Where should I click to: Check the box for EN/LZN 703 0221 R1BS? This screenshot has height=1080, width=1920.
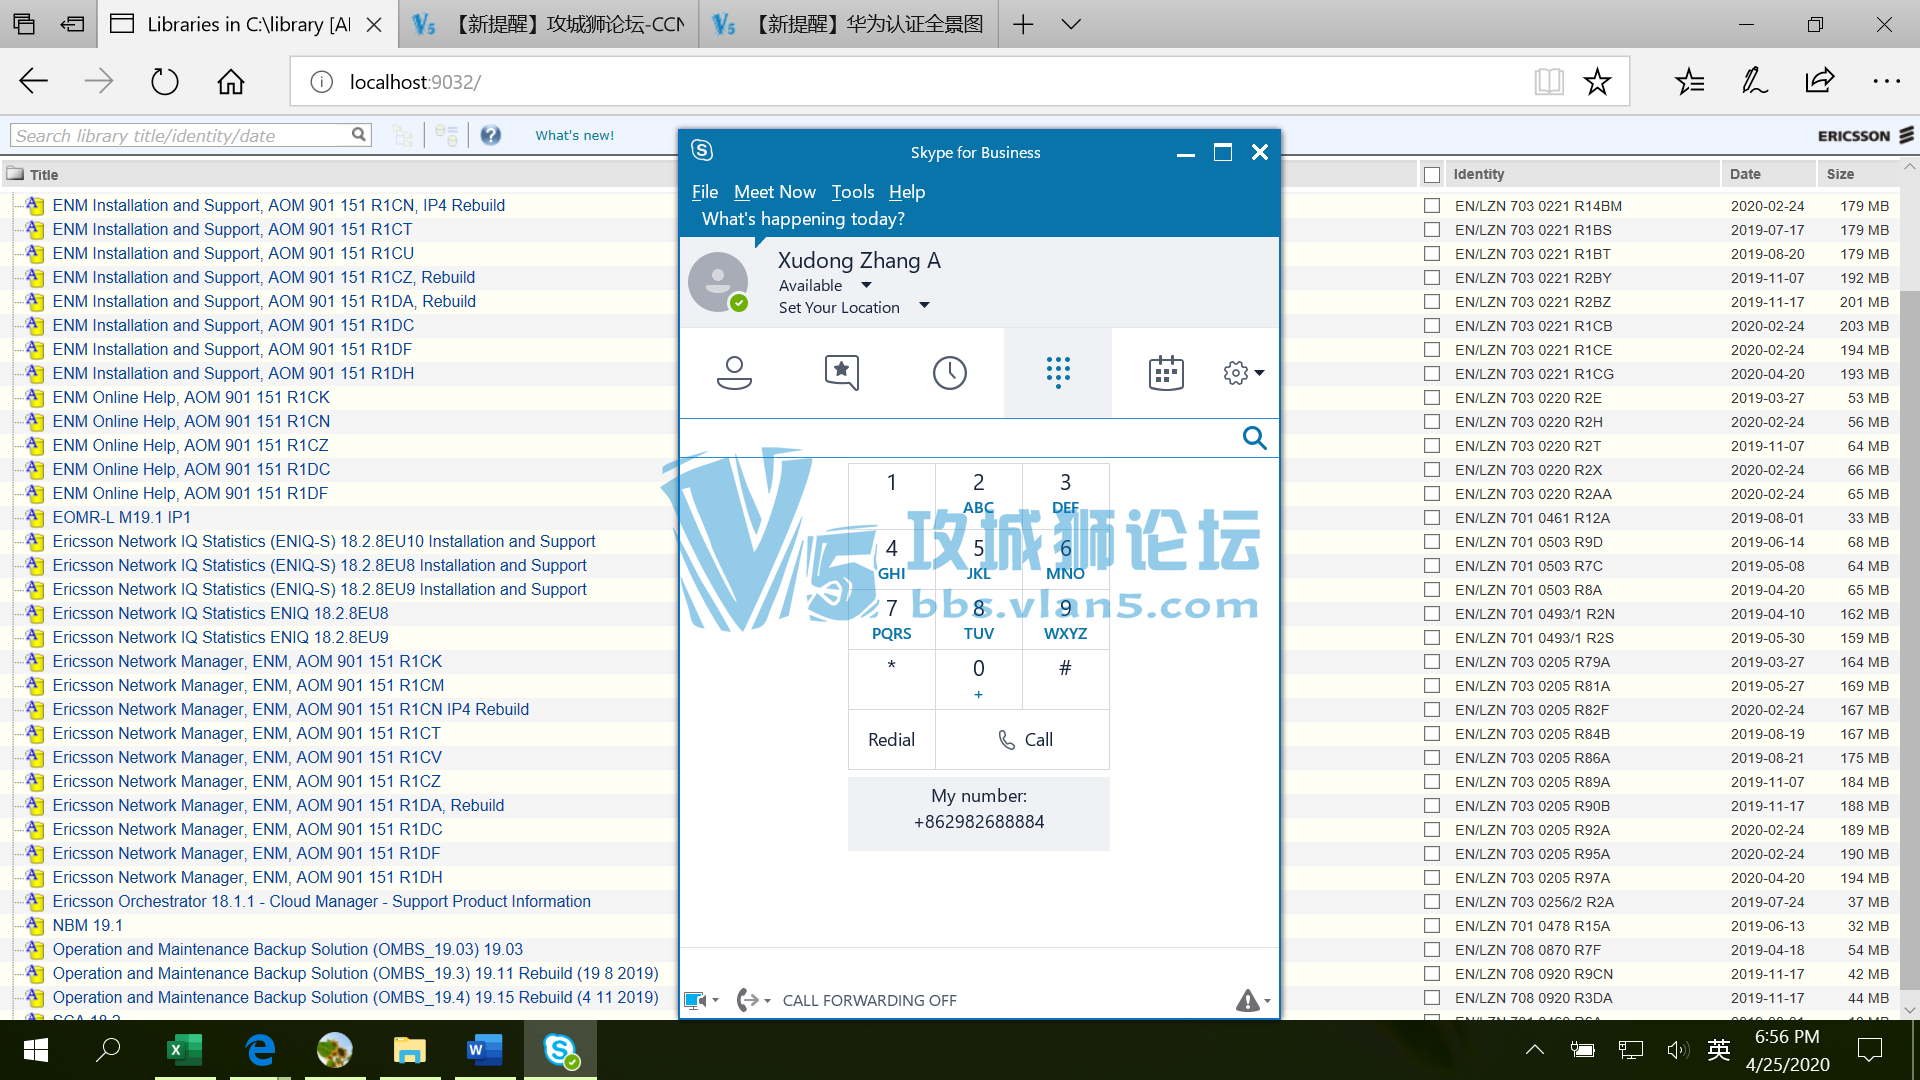[x=1432, y=230]
